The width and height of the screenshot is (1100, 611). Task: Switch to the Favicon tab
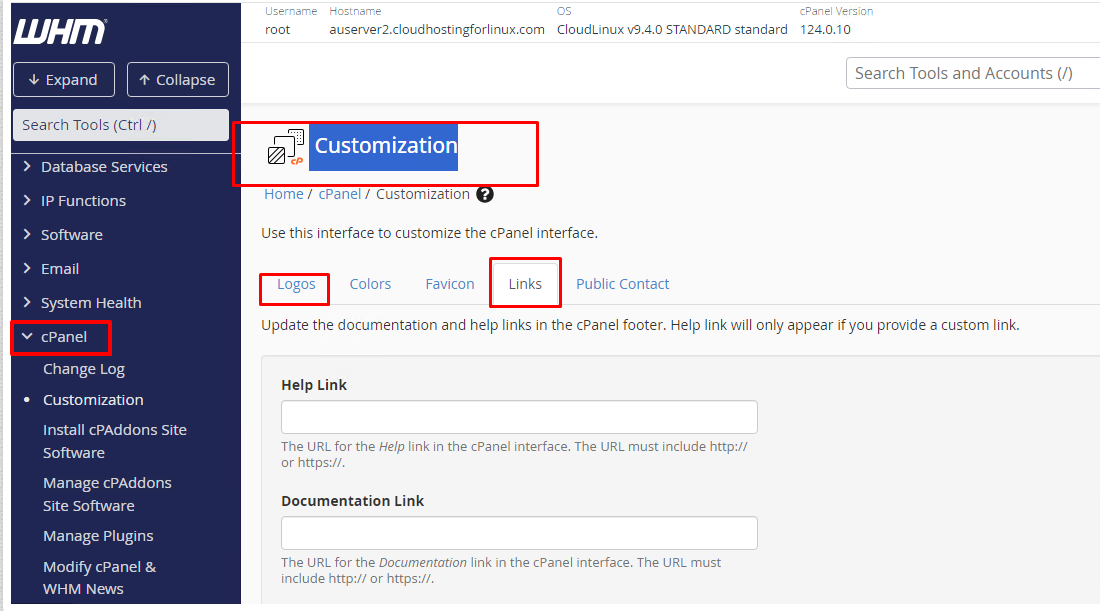pos(450,284)
